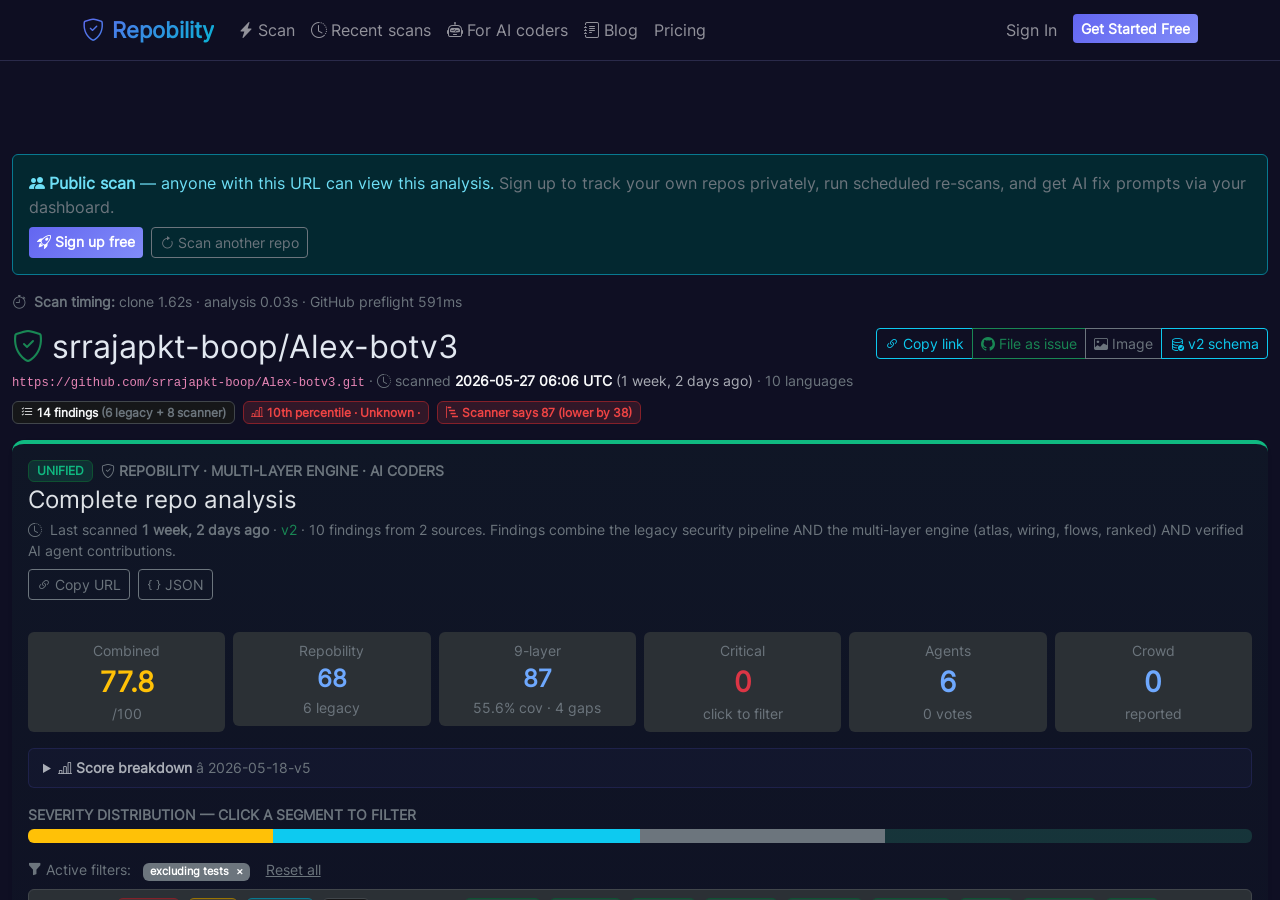Go to Recent scans
1280x900 pixels.
coord(371,30)
